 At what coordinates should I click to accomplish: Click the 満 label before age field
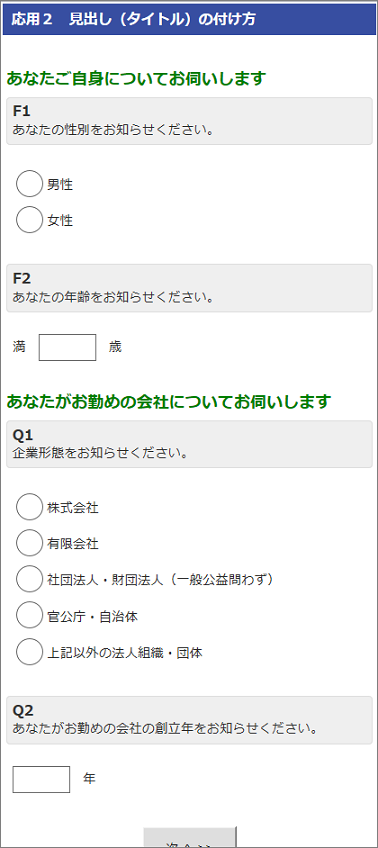tap(19, 347)
